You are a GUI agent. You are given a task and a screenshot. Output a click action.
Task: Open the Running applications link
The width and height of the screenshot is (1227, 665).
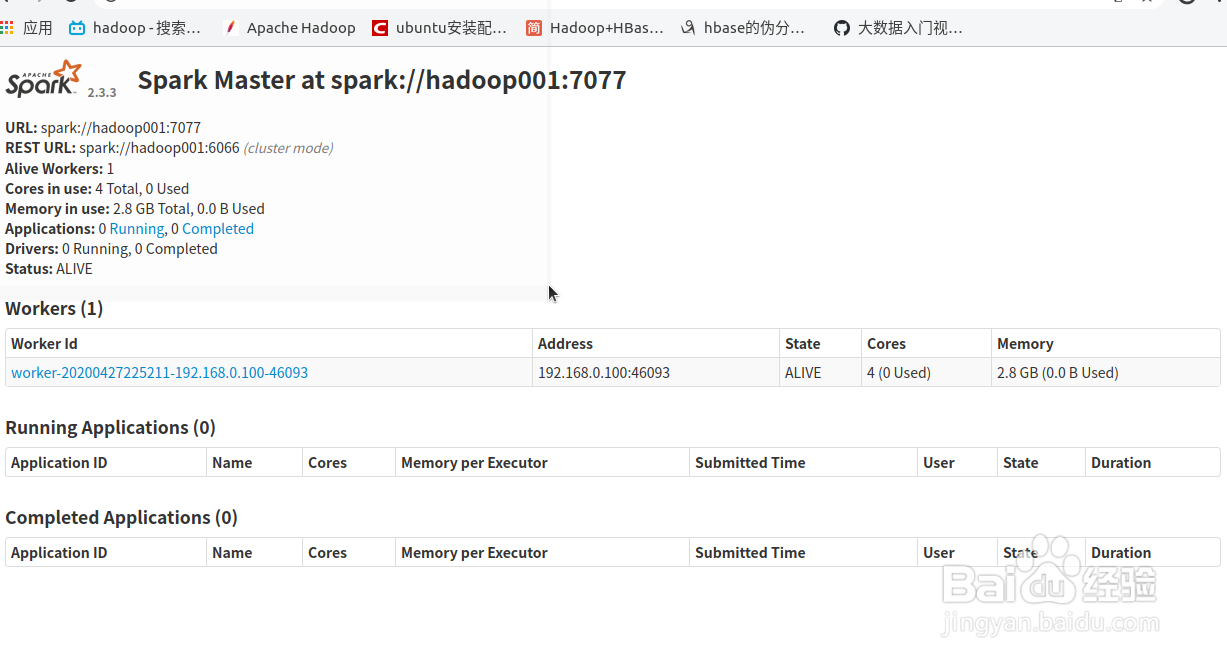pyautogui.click(x=137, y=229)
